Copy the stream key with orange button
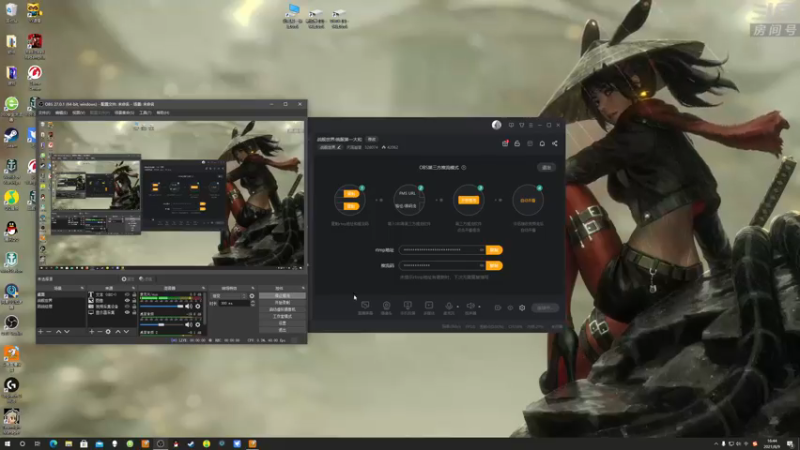Screen dimensions: 800x450 (494, 265)
